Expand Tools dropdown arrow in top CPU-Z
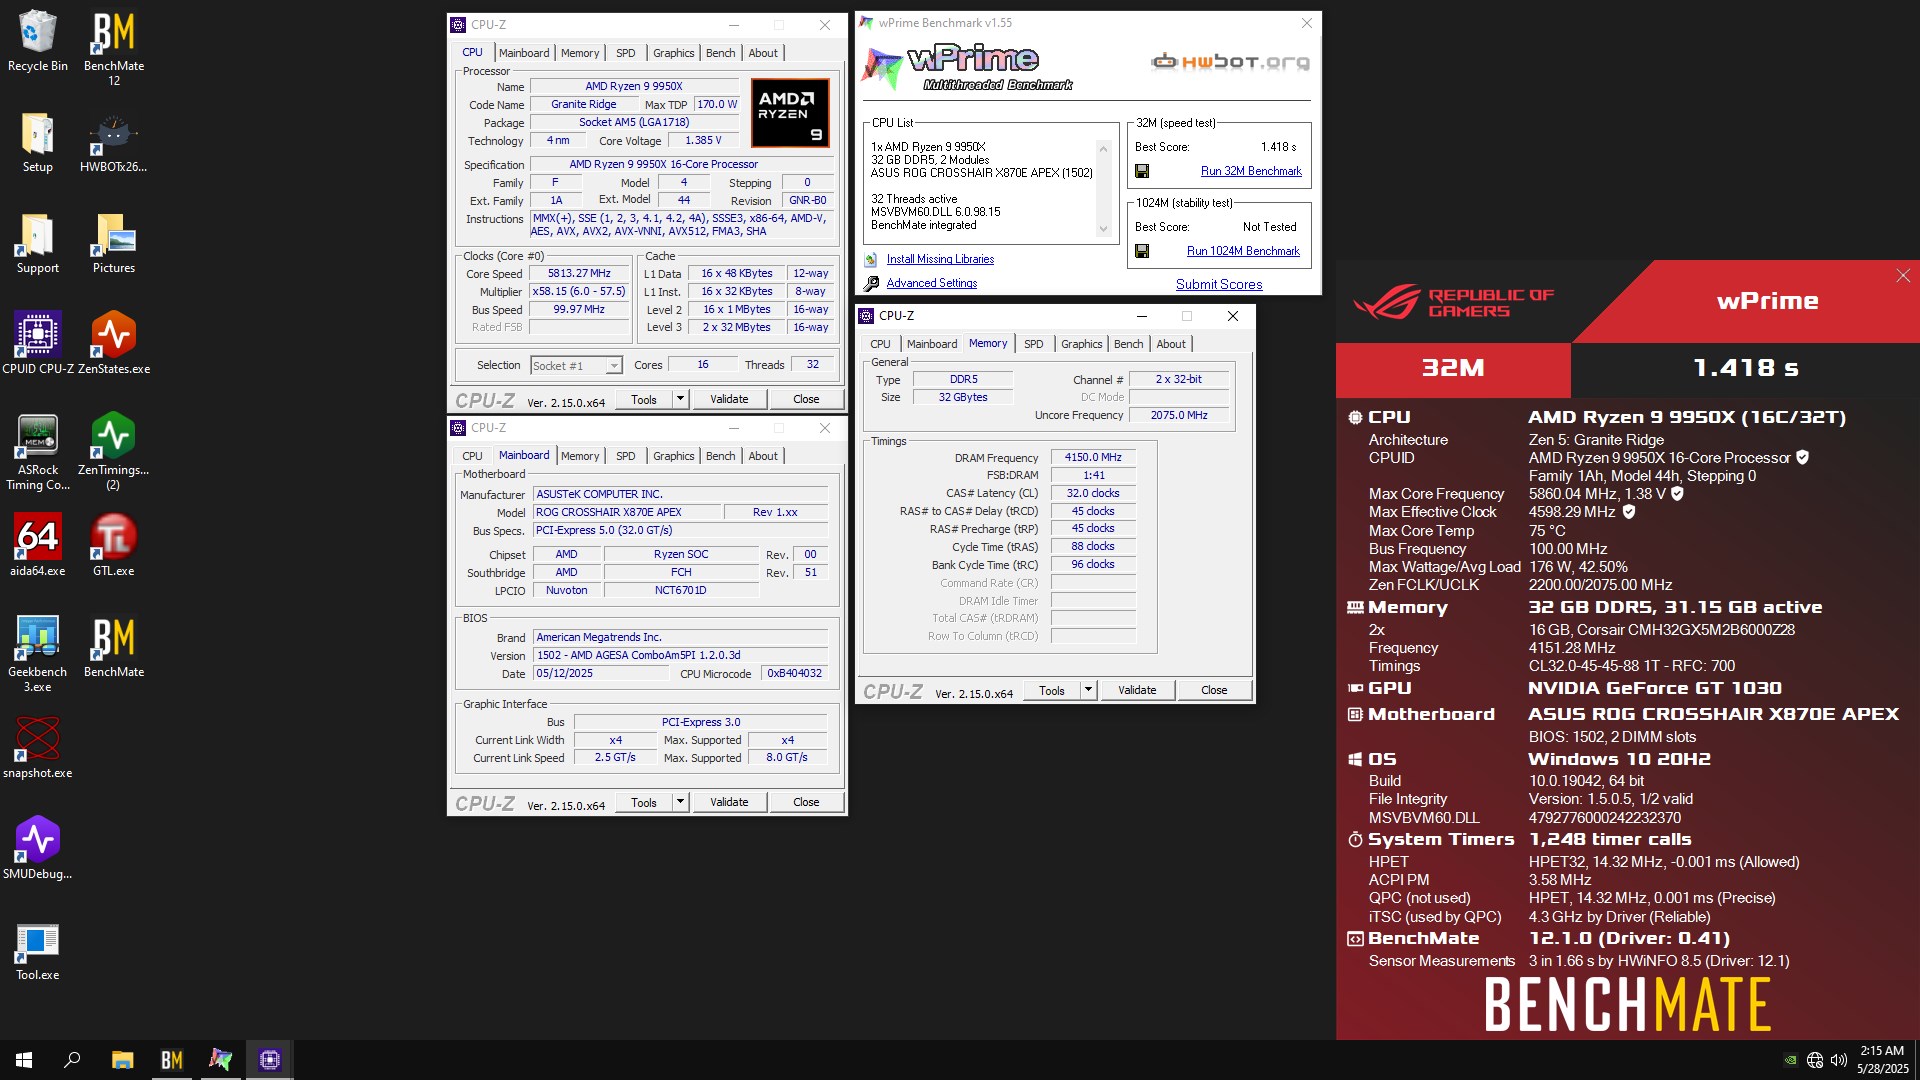This screenshot has width=1920, height=1080. tap(680, 399)
